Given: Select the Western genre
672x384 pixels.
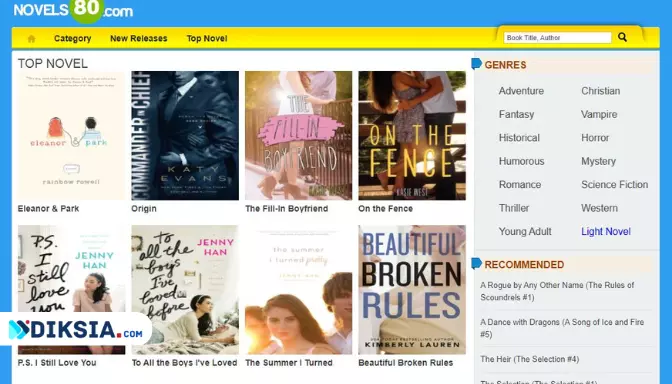Looking at the screenshot, I should pos(599,208).
